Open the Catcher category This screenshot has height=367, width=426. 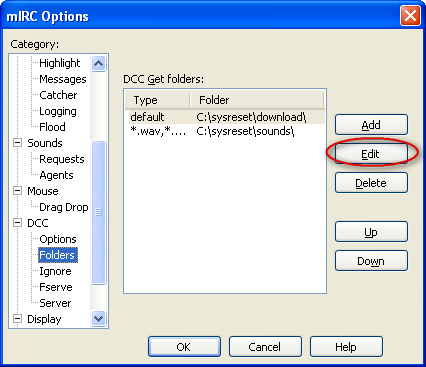pos(58,95)
